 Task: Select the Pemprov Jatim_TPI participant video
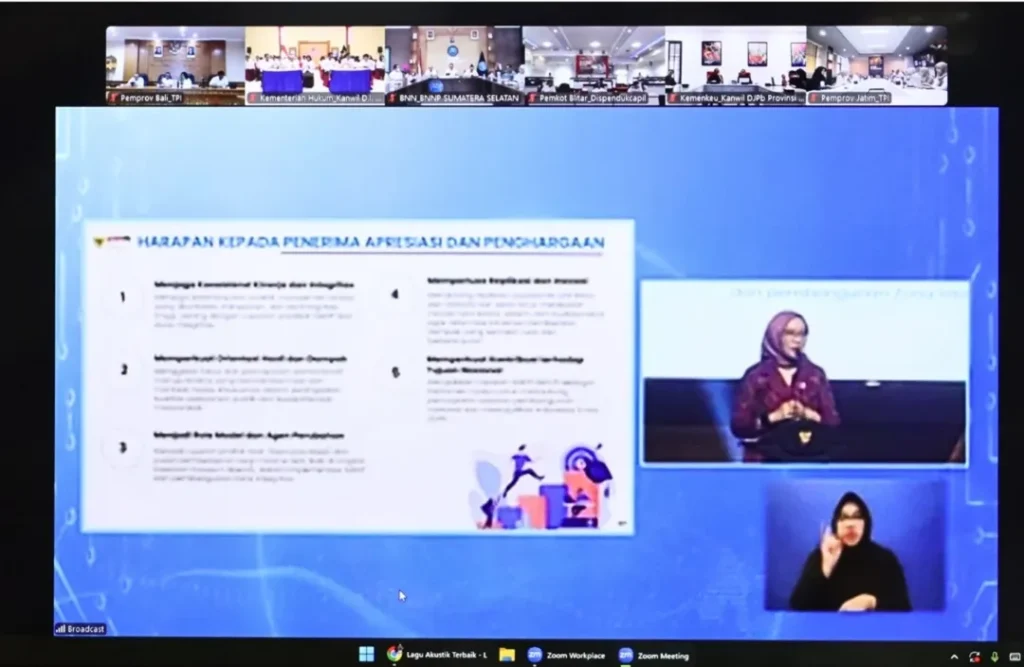pyautogui.click(x=877, y=65)
